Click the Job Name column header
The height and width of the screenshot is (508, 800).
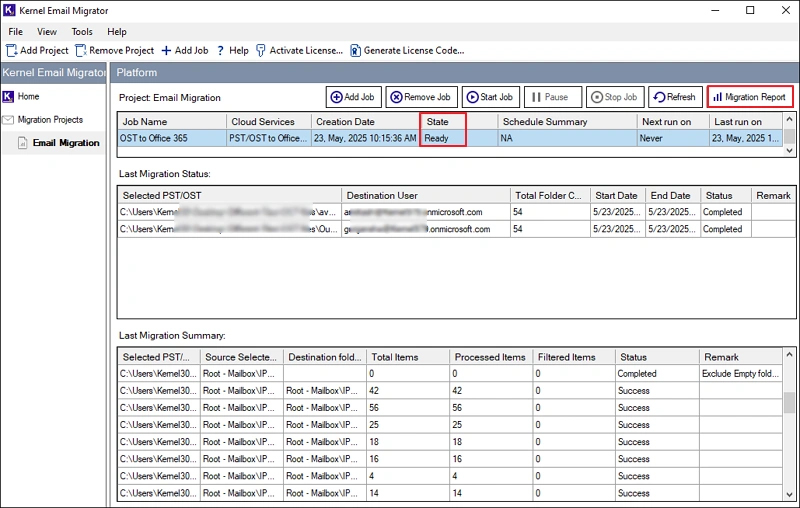[172, 122]
